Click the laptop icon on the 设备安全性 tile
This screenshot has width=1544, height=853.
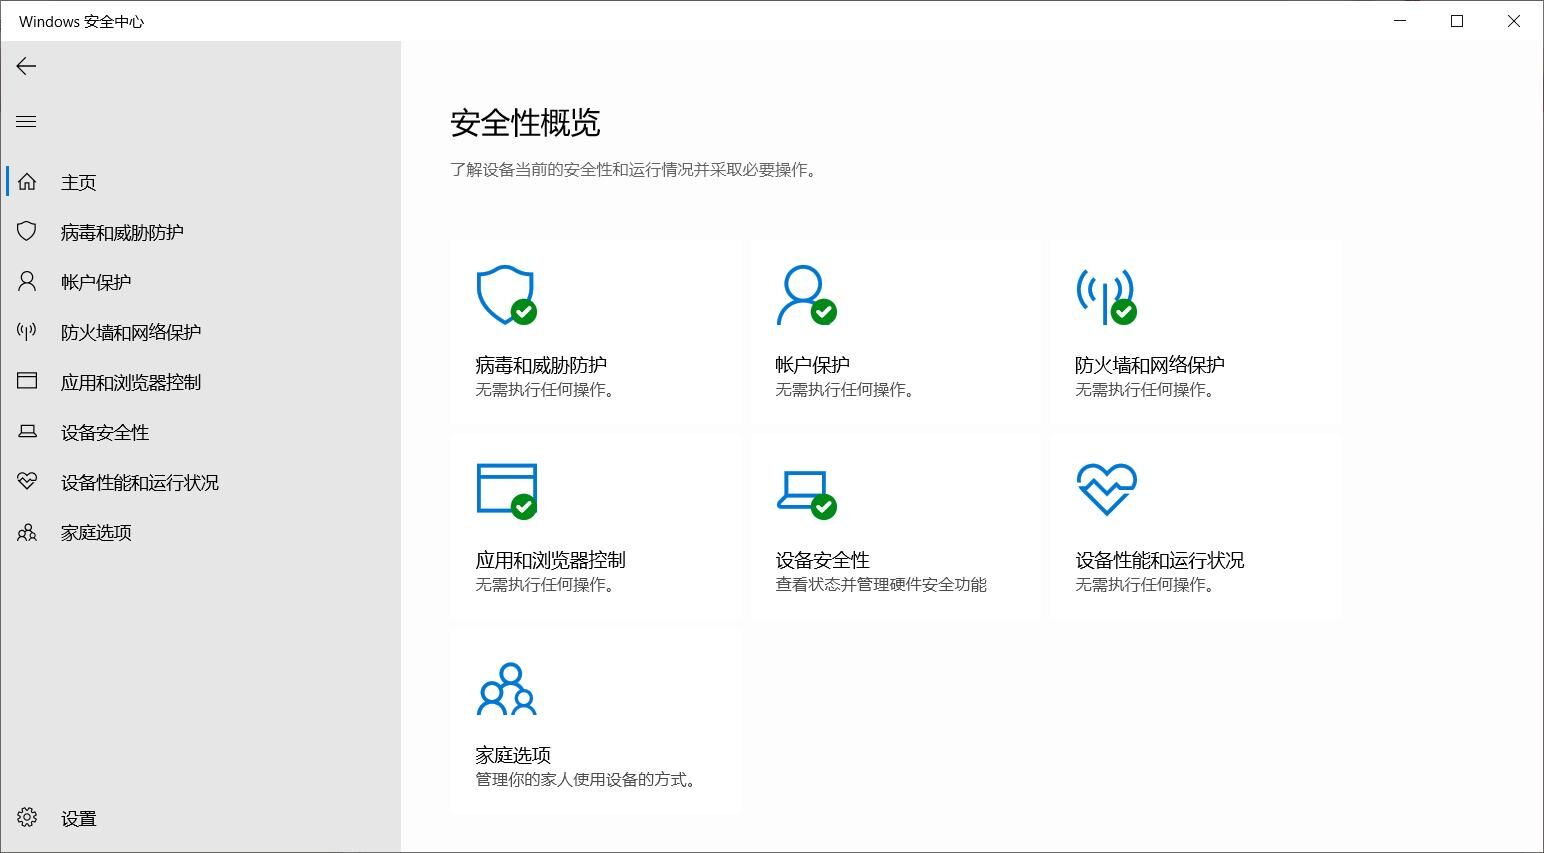tap(805, 490)
